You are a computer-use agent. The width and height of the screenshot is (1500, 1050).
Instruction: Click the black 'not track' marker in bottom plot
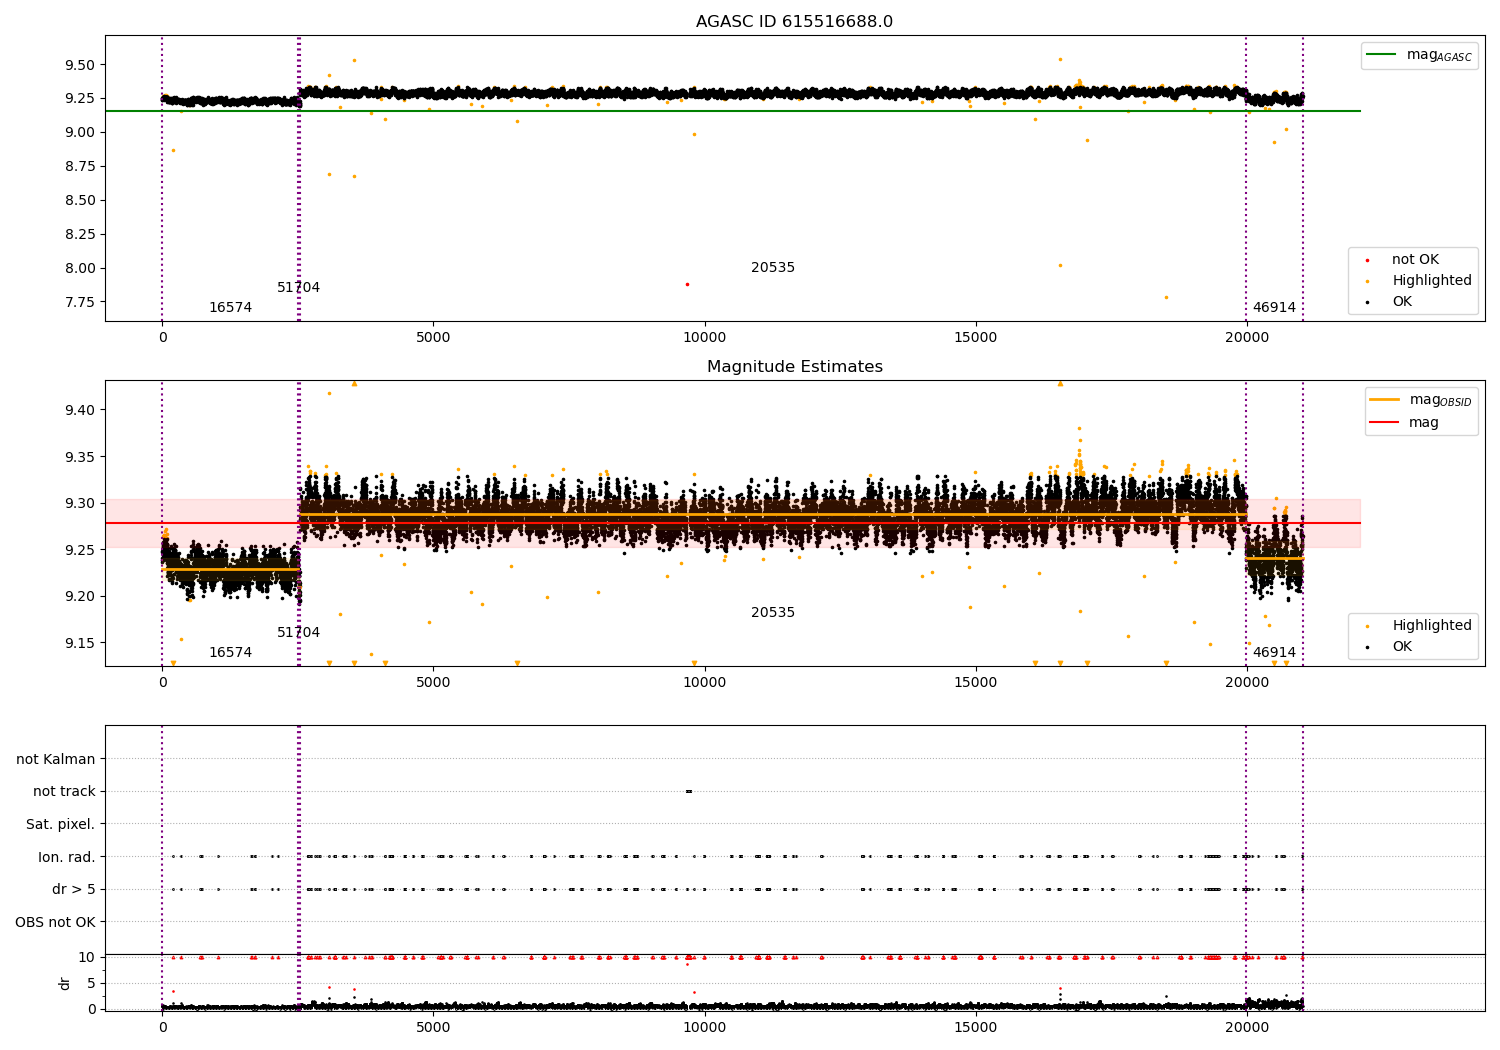tap(688, 791)
